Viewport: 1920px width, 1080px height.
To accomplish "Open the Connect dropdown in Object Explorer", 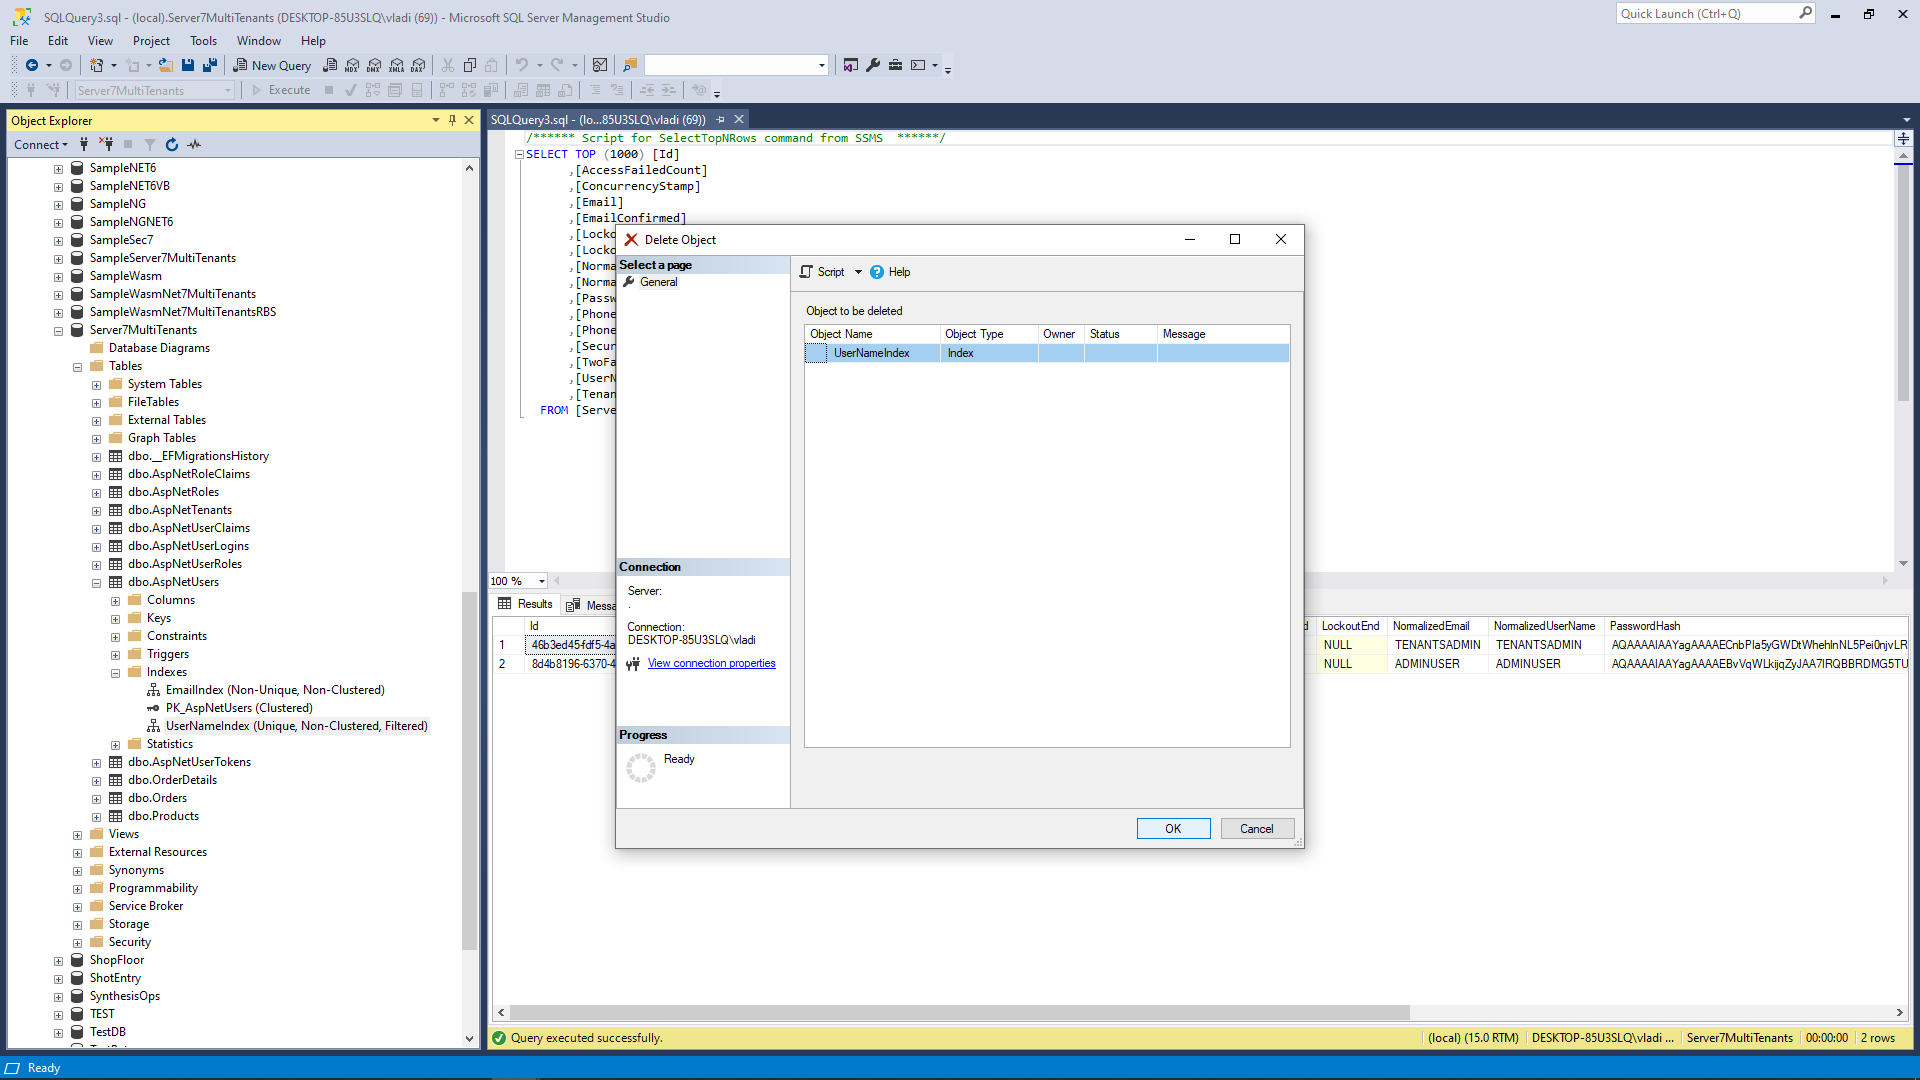I will (x=41, y=144).
